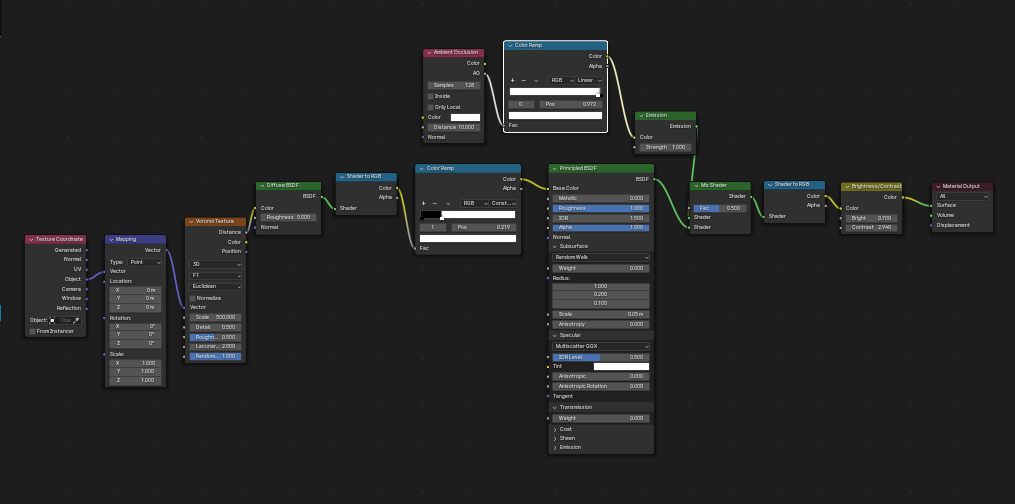Click Diffuse BSDF output socket
1015x504 pixels.
point(321,196)
